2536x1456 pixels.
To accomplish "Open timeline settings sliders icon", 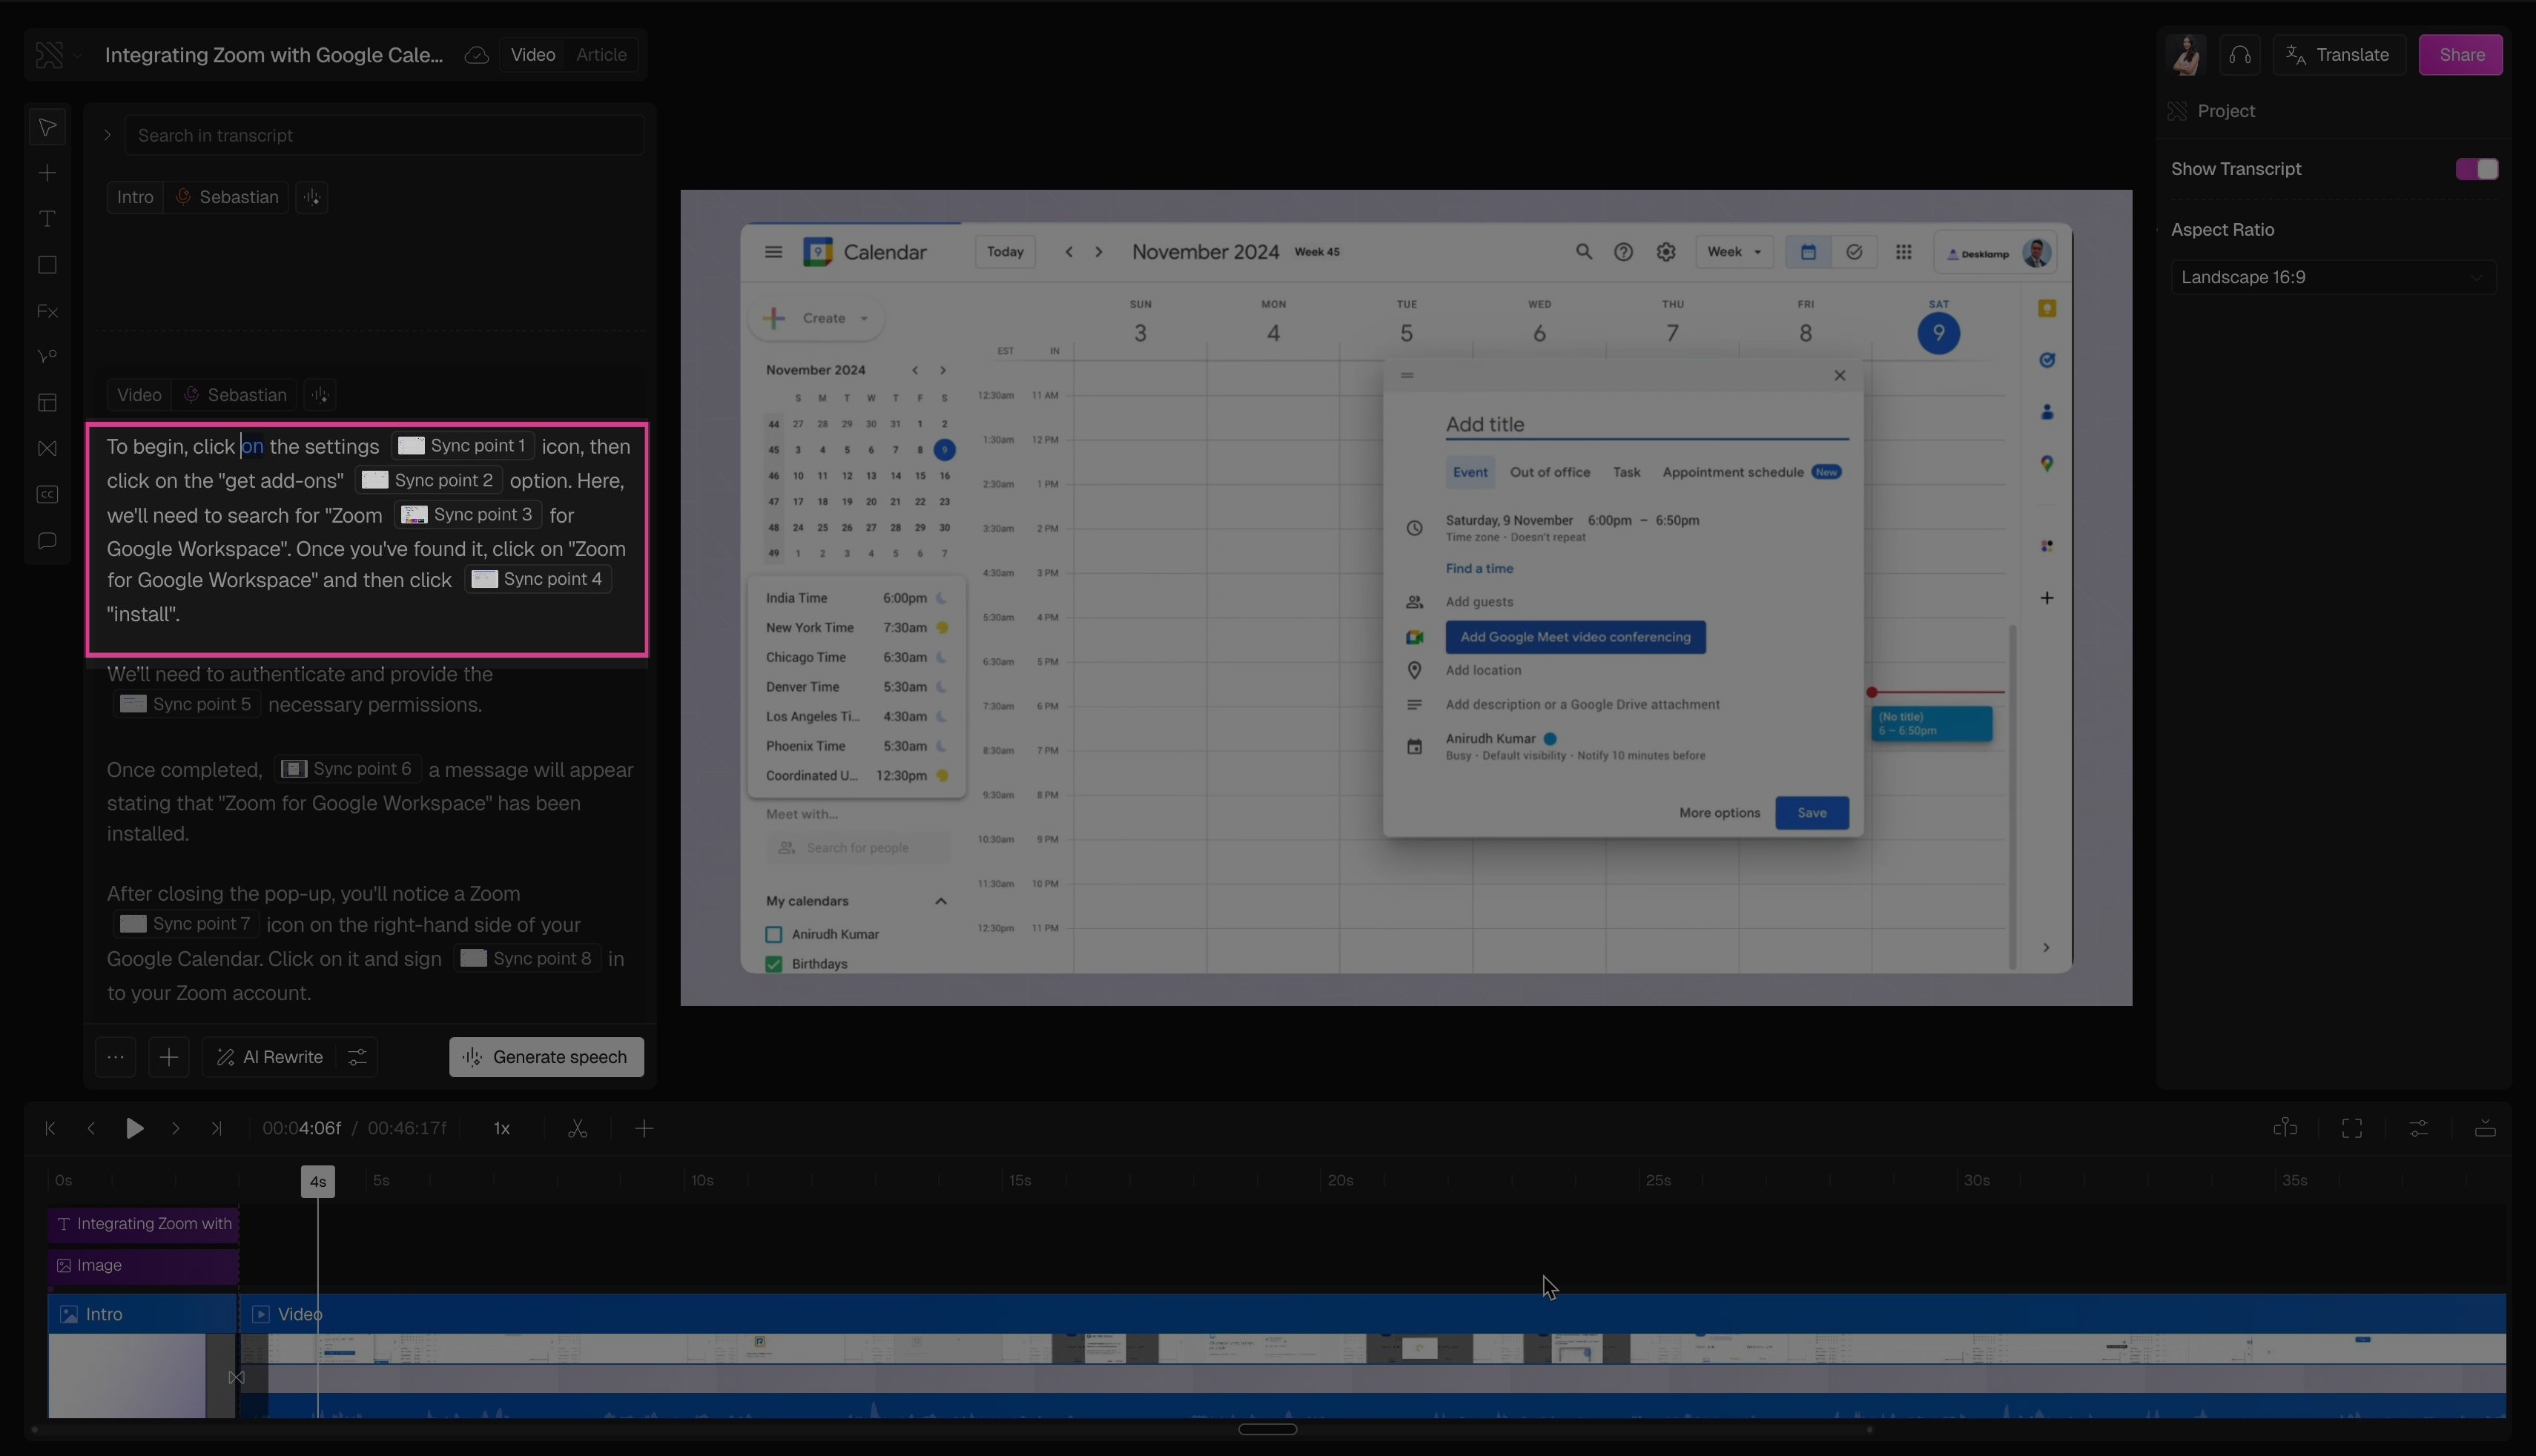I will [x=2419, y=1128].
